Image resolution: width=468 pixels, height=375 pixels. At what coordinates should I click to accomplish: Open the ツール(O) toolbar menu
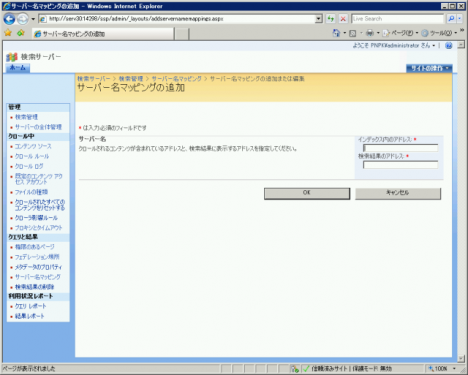click(439, 33)
